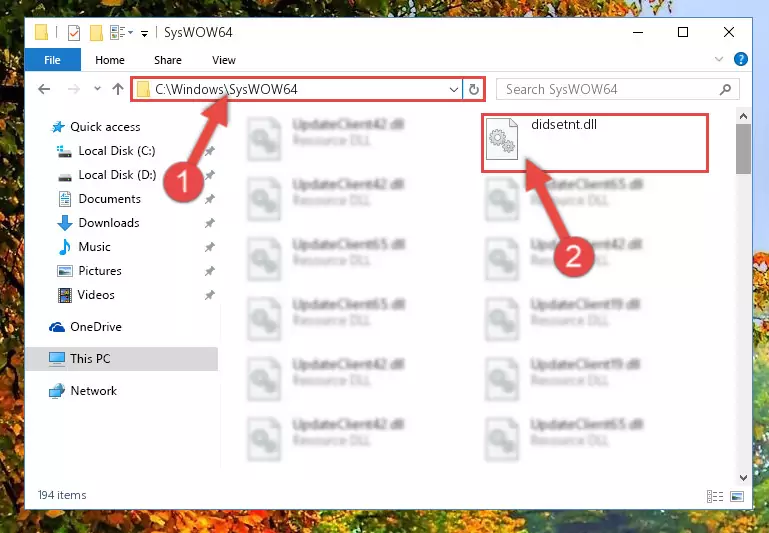The image size is (769, 533).
Task: Open the File menu tab
Action: [x=52, y=60]
